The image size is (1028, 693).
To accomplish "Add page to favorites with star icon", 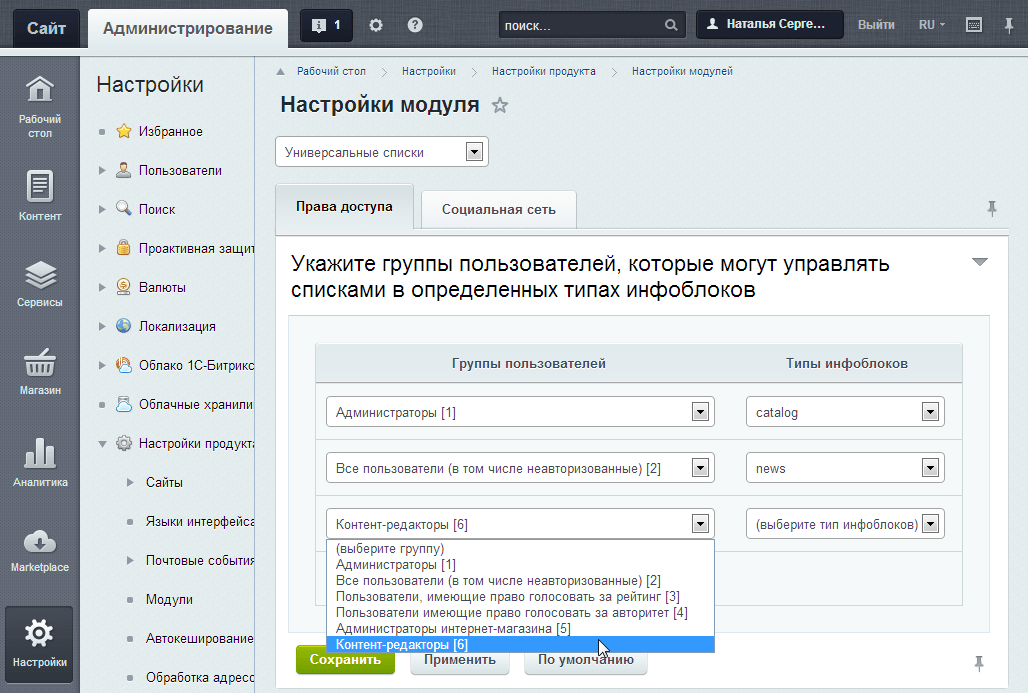I will click(x=500, y=105).
